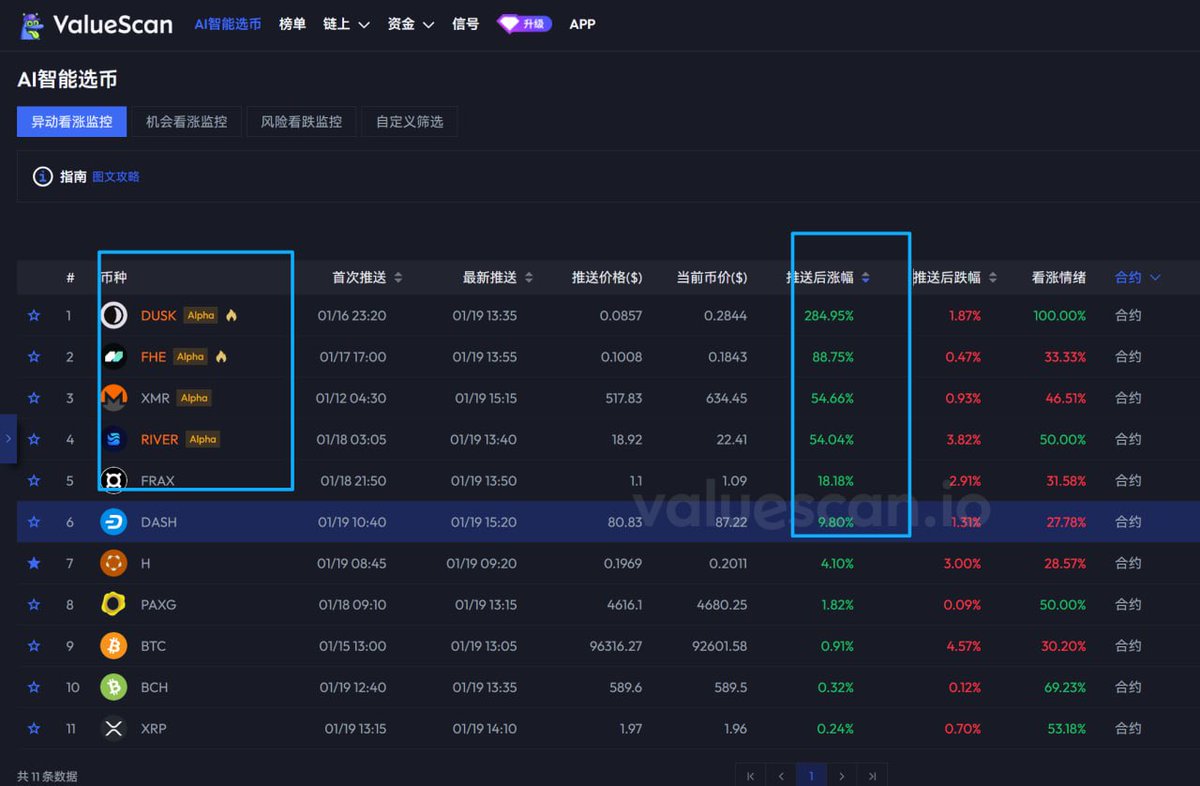Go to the next page arrow

(x=842, y=776)
